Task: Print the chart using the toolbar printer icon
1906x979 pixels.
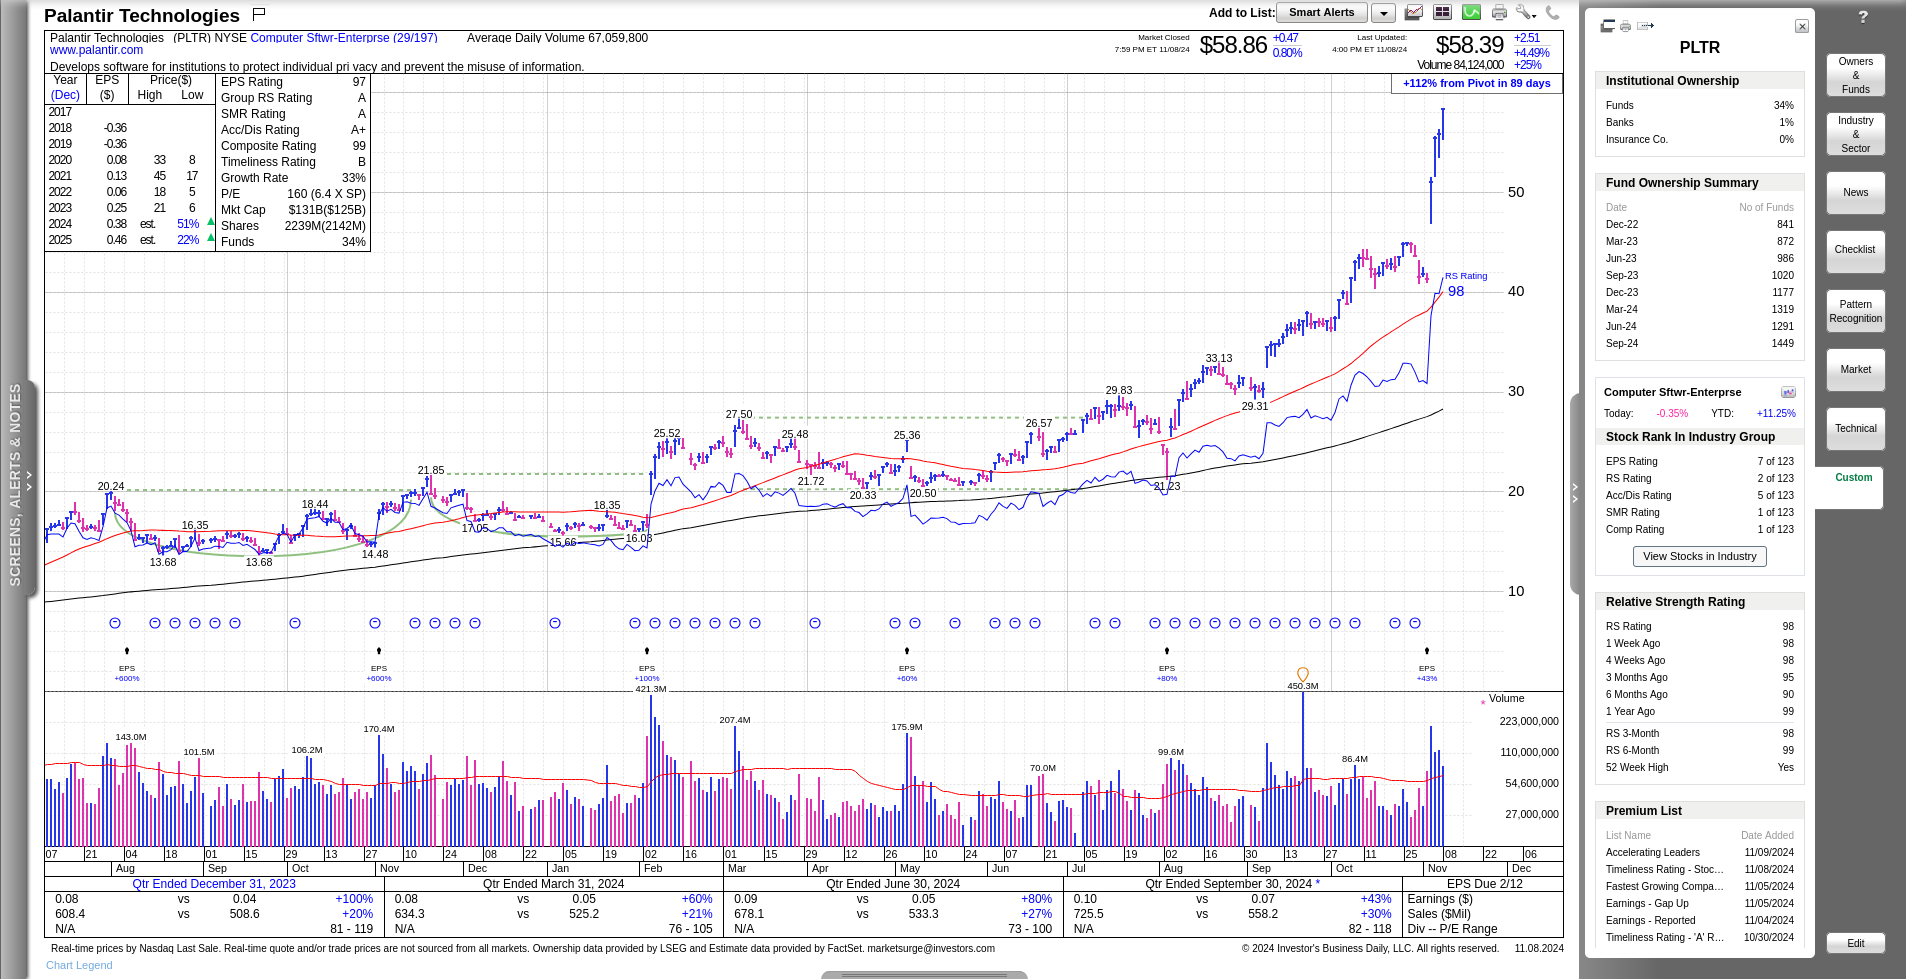Action: pos(1499,12)
